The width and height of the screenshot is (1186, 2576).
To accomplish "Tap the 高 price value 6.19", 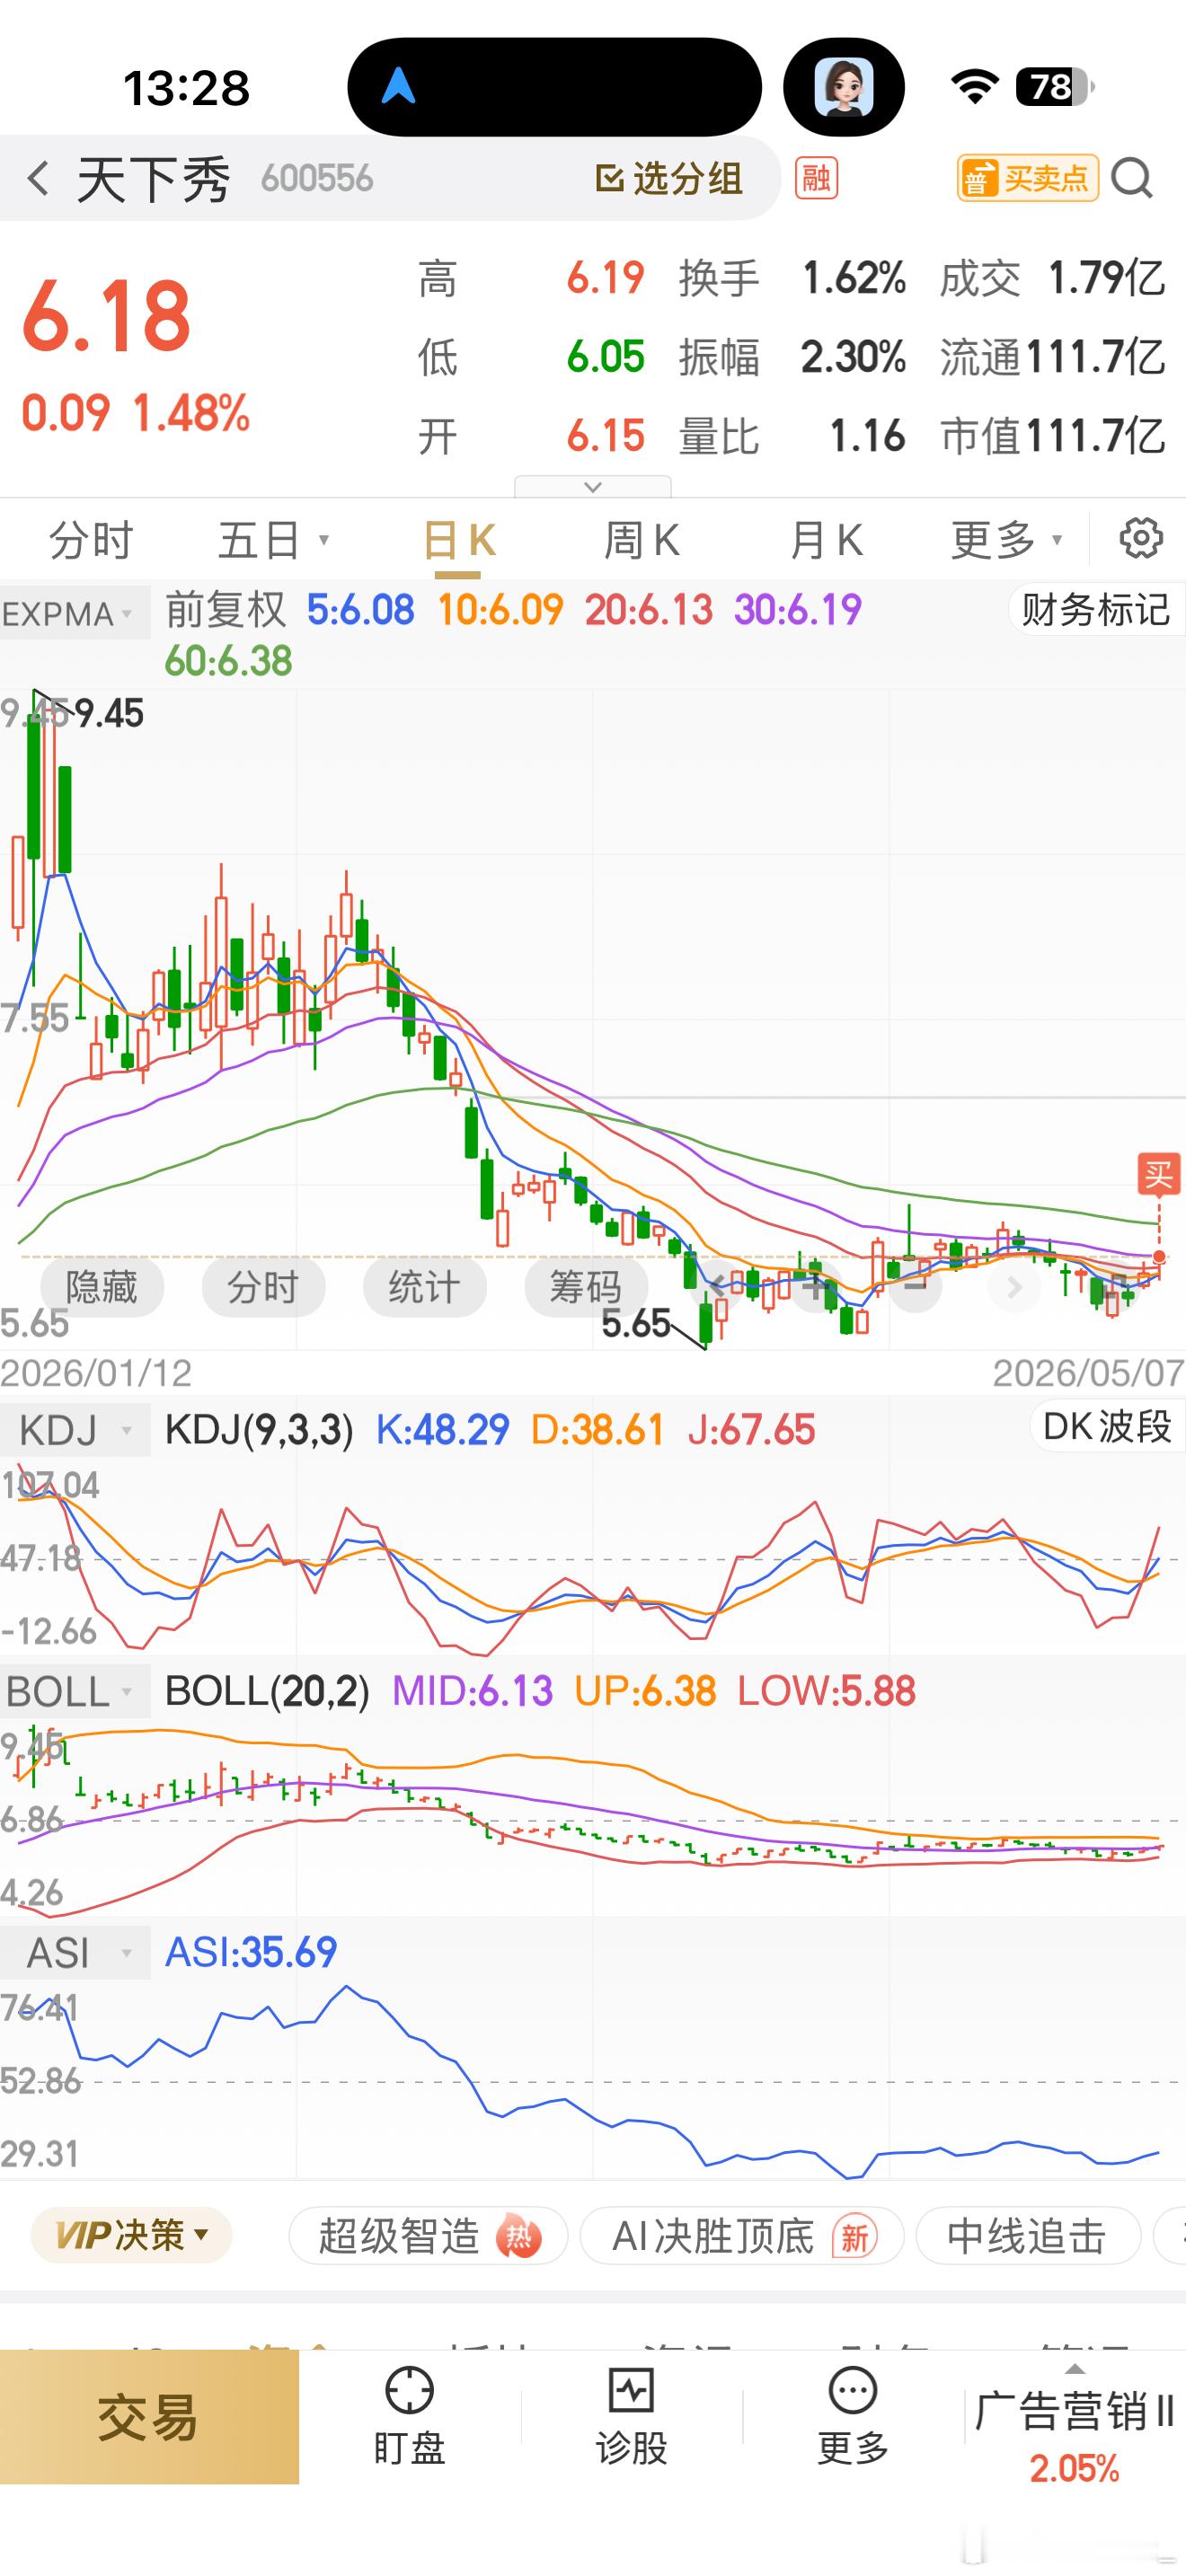I will click(605, 278).
